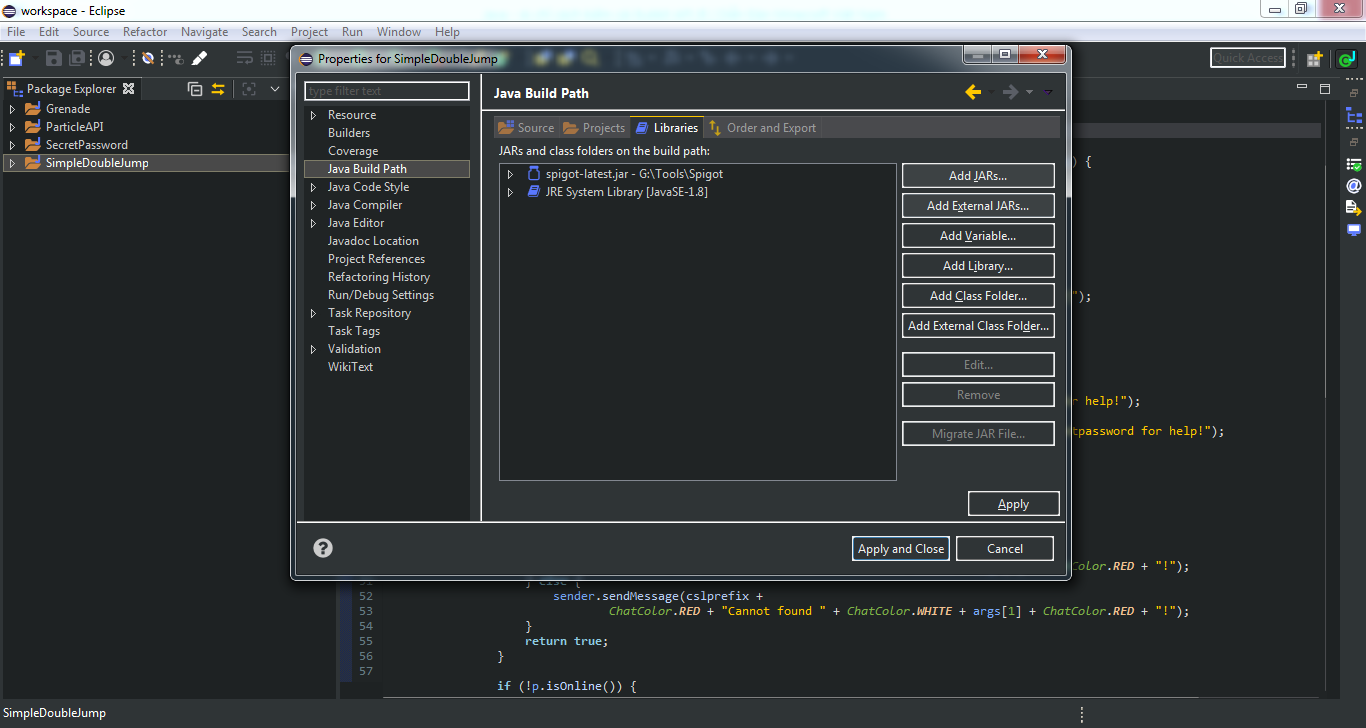
Task: Open the Refactor menu
Action: 145,32
